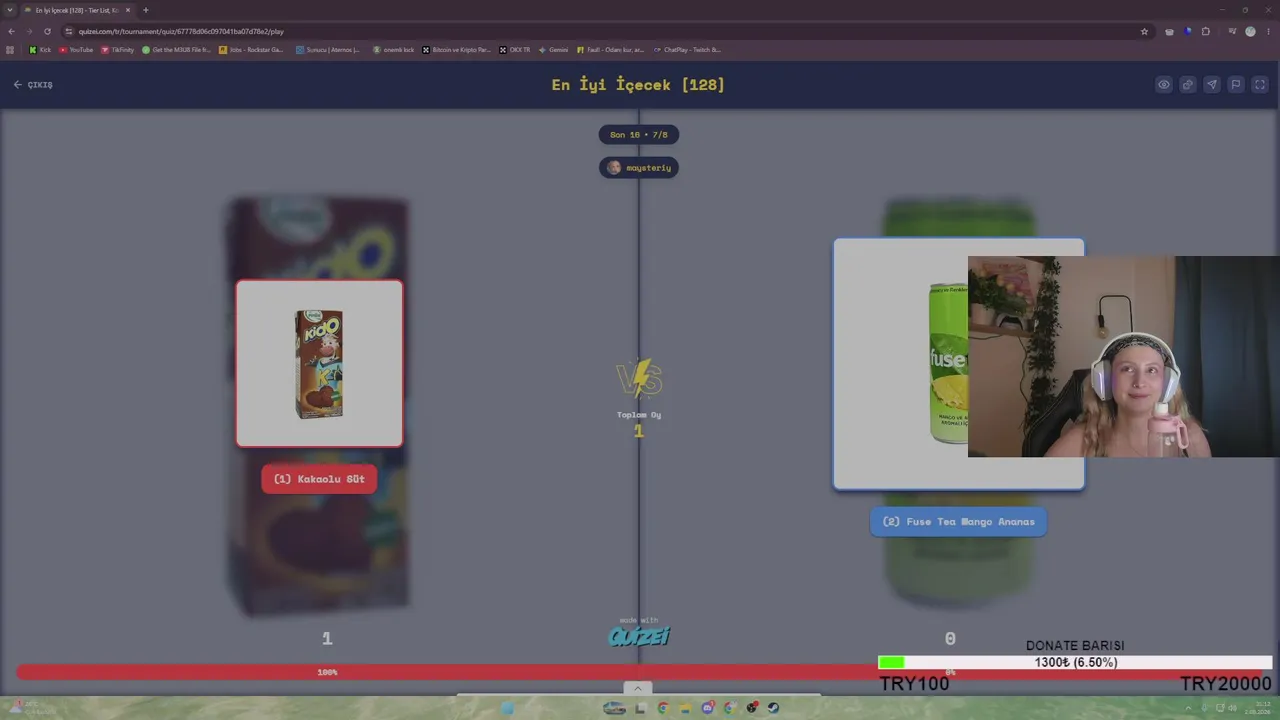Open the media controls icon in Chrome toolbar
Image resolution: width=1280 pixels, height=720 pixels.
(x=1232, y=31)
